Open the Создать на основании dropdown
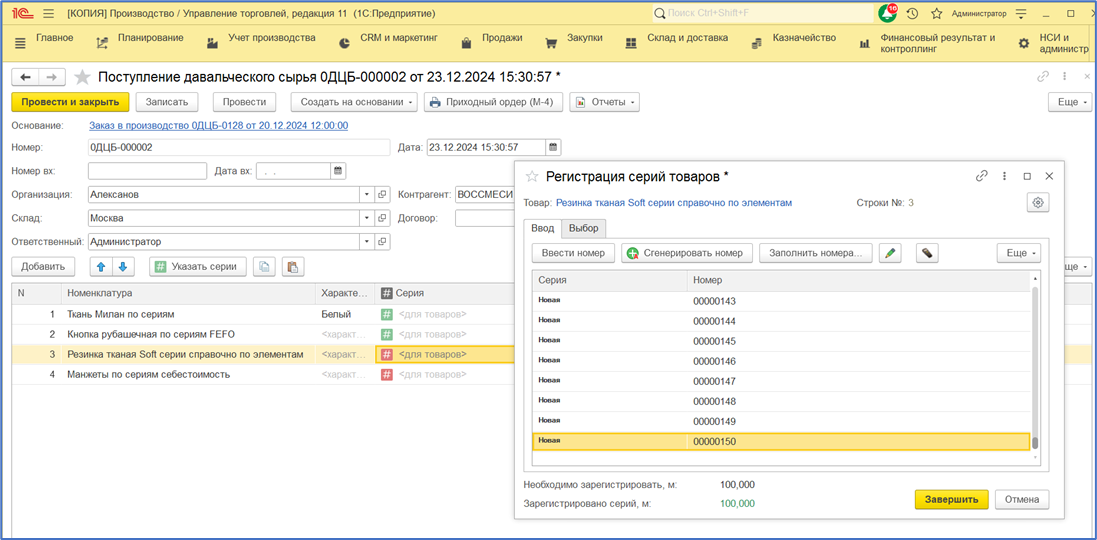 [x=354, y=102]
